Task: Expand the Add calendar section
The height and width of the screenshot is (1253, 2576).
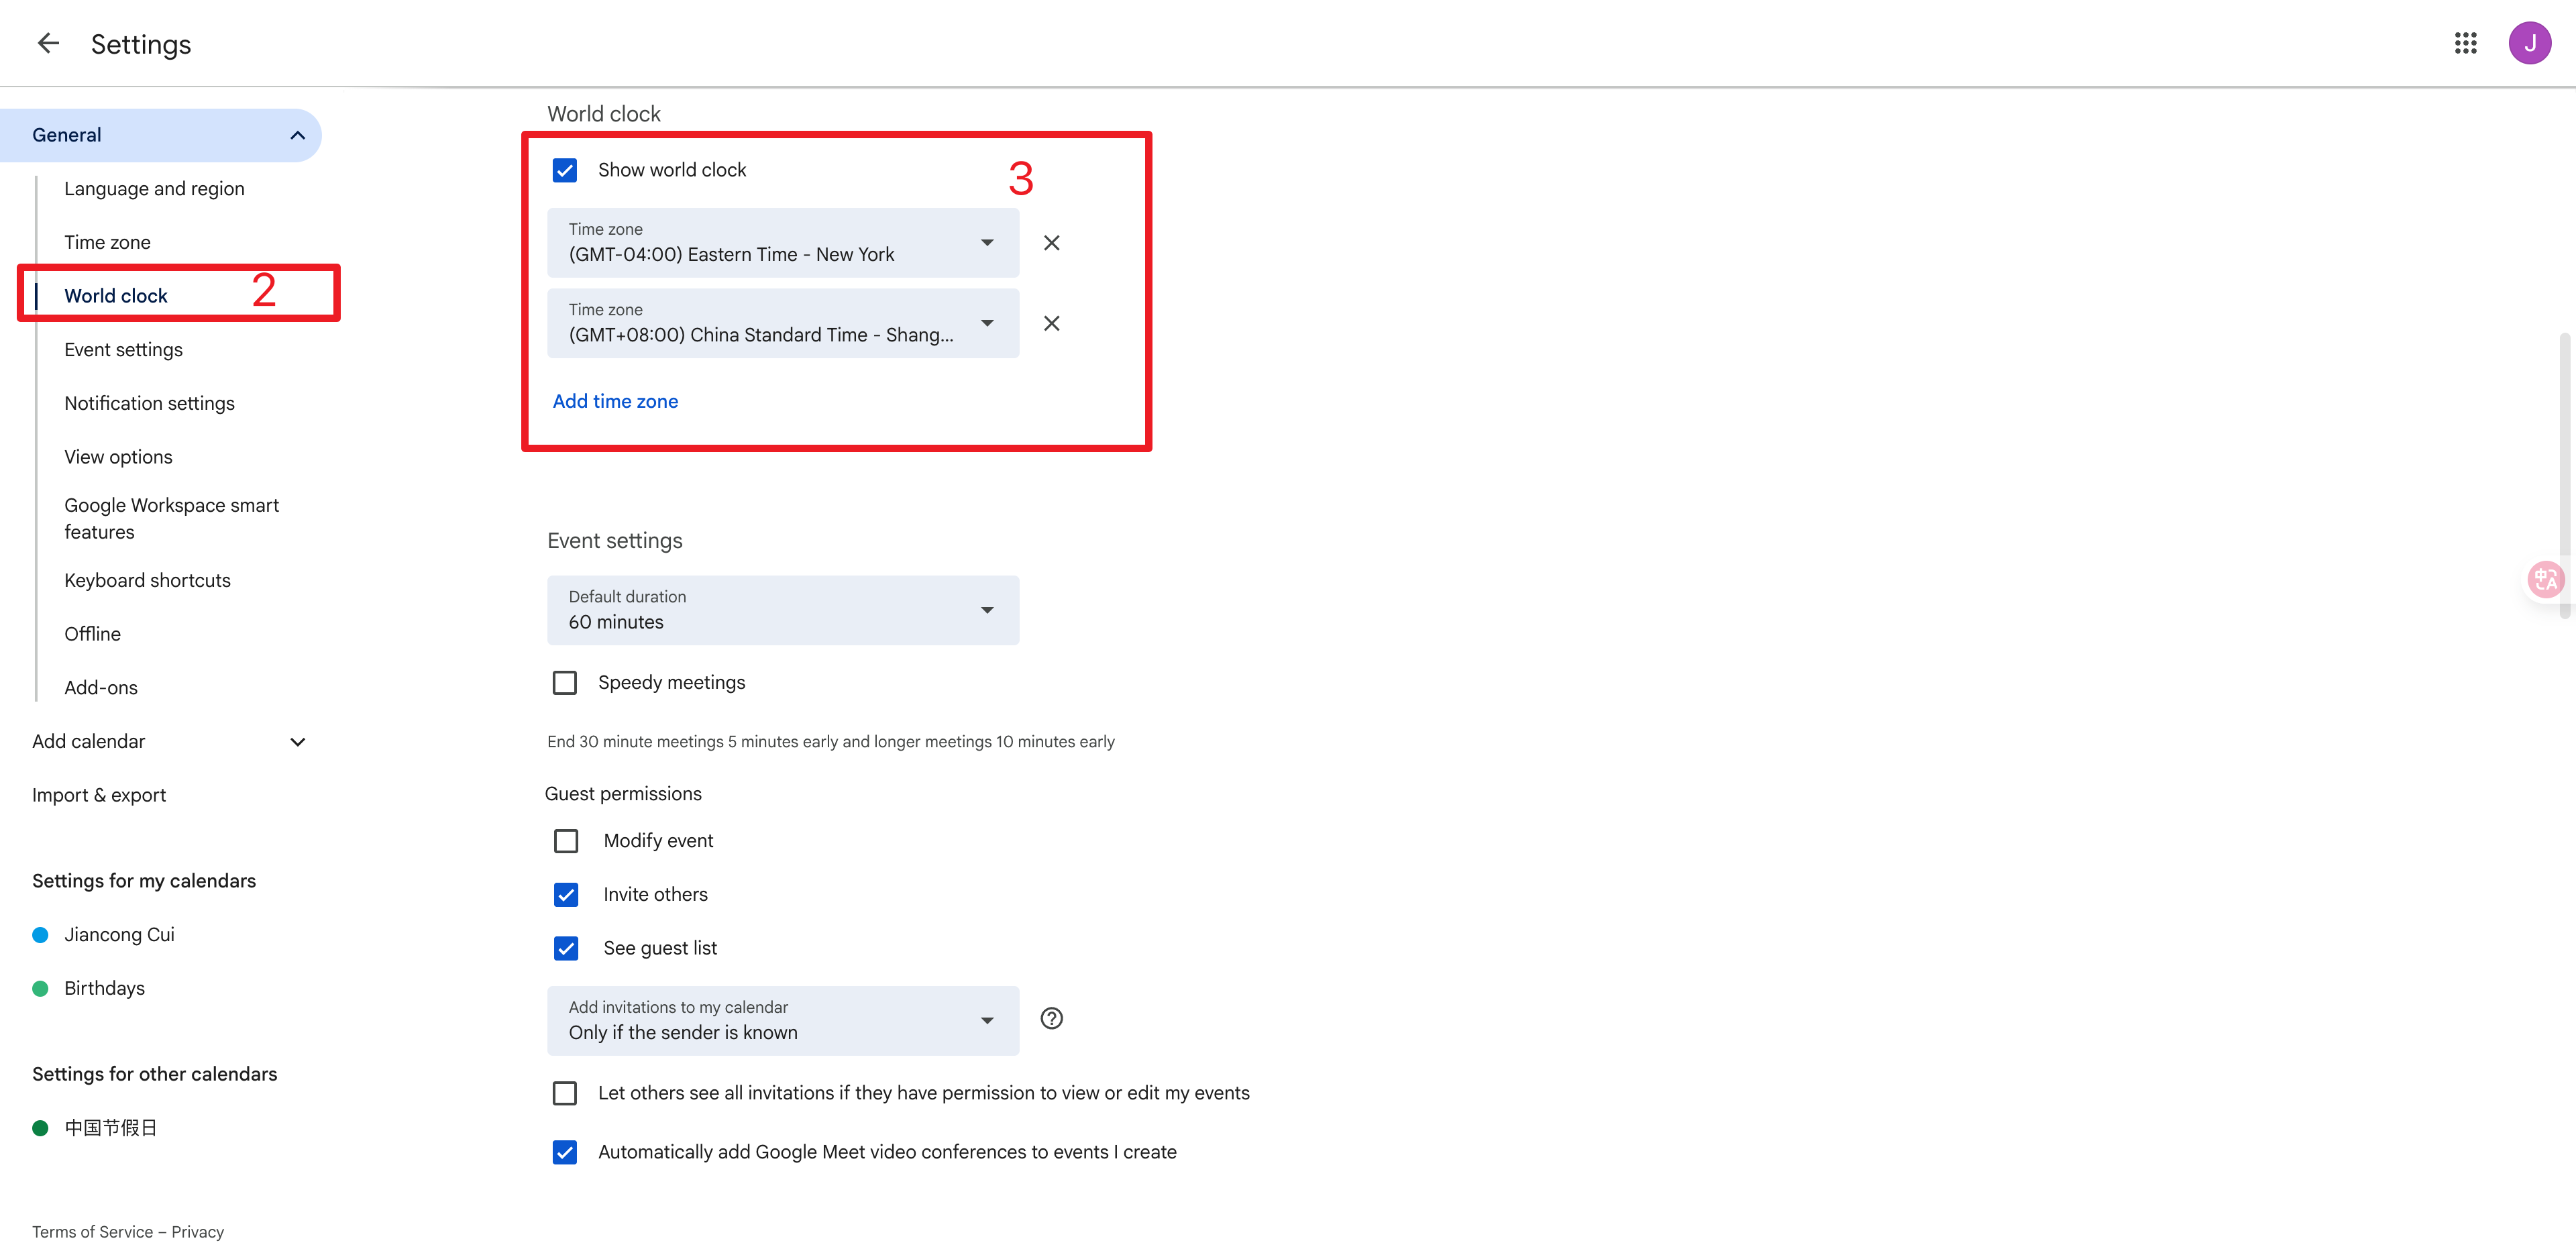Action: pyautogui.click(x=297, y=742)
